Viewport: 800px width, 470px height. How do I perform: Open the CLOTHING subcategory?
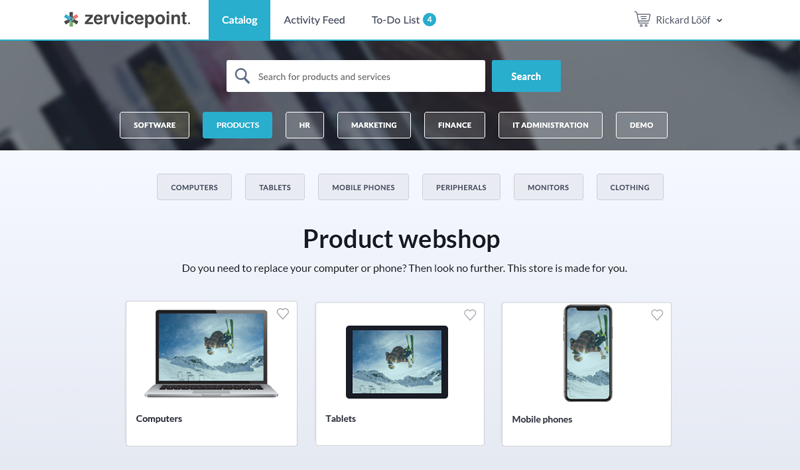pos(630,187)
